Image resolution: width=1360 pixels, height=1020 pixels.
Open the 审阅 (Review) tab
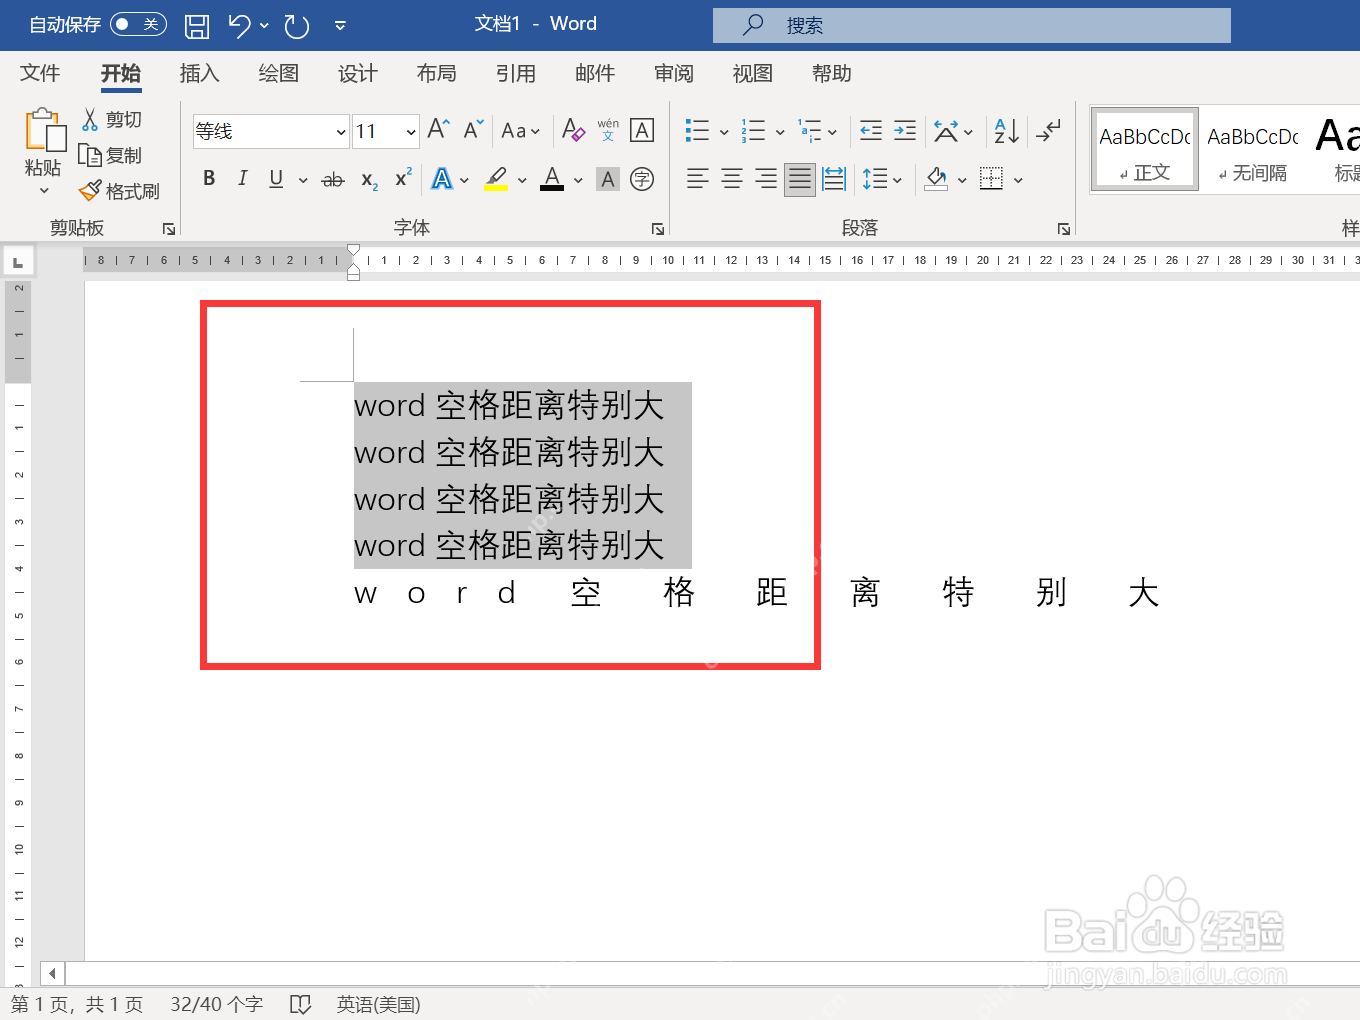tap(673, 73)
